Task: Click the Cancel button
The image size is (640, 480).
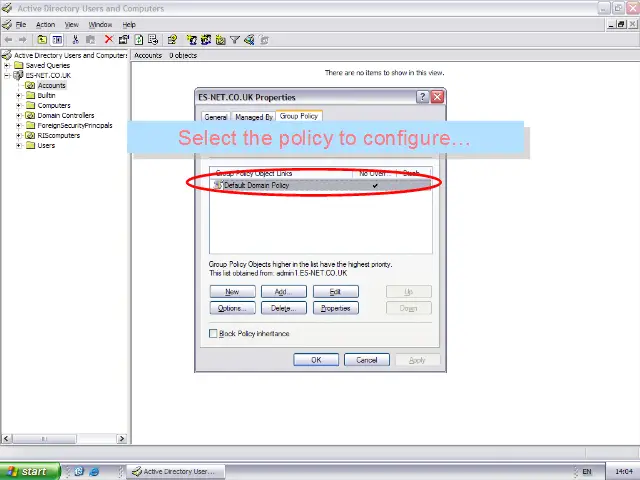Action: coord(367,360)
